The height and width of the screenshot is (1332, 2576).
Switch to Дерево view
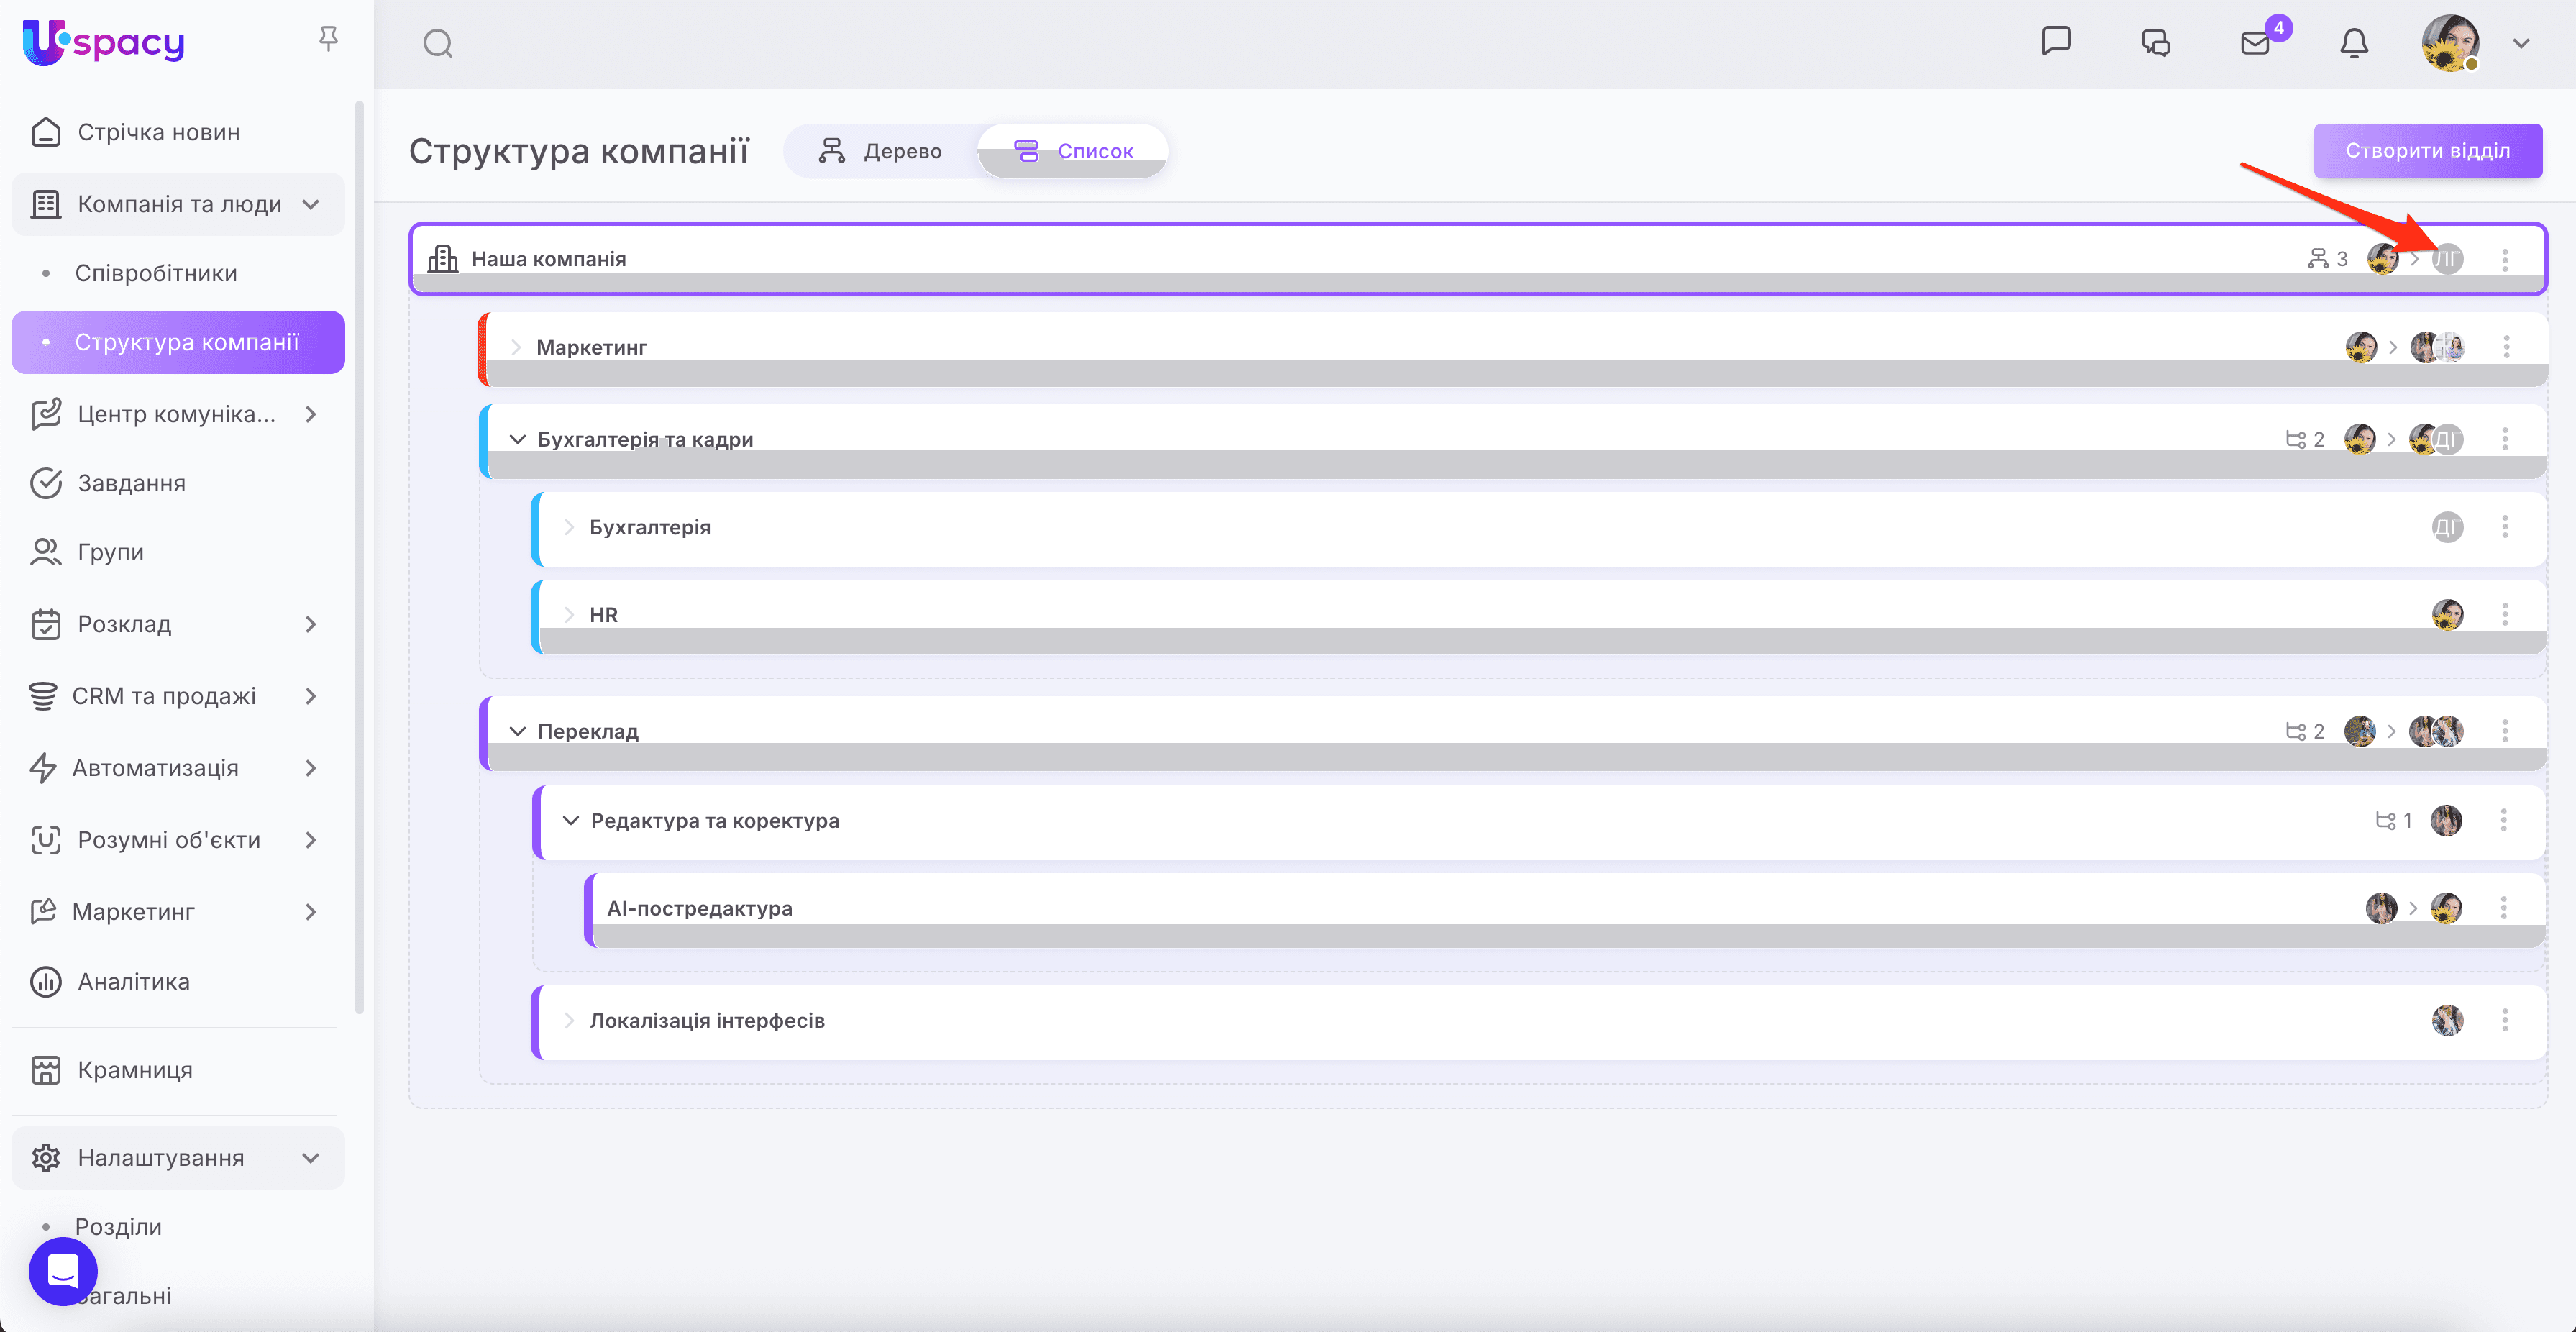tap(880, 151)
